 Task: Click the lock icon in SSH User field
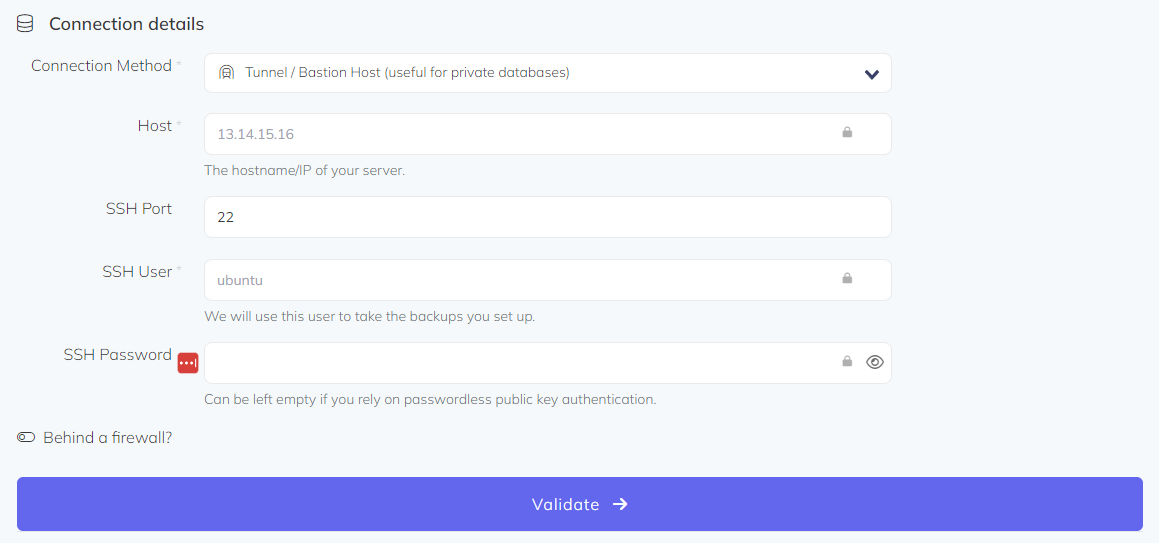pos(847,279)
